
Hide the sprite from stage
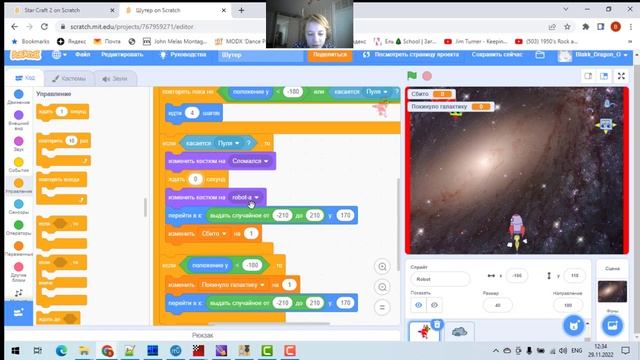point(434,305)
